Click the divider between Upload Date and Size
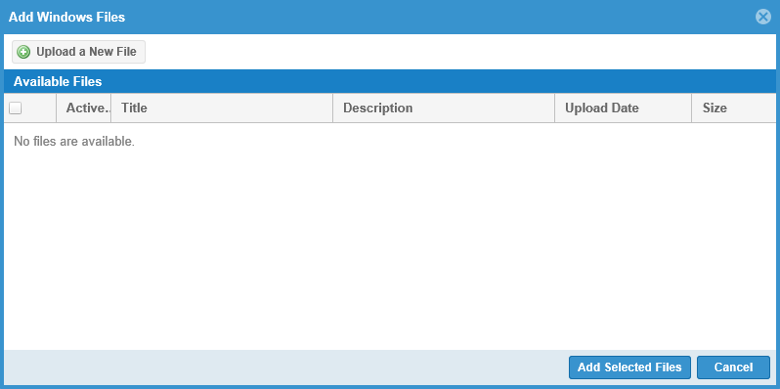The image size is (780, 389). [692, 108]
